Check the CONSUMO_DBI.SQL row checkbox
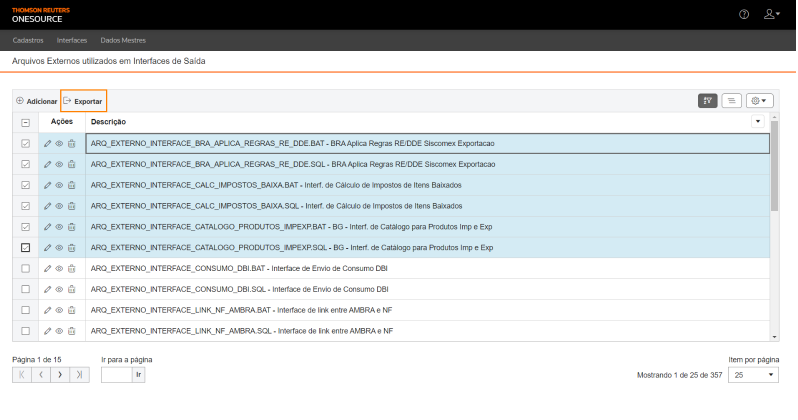798x420 pixels. coord(25,289)
